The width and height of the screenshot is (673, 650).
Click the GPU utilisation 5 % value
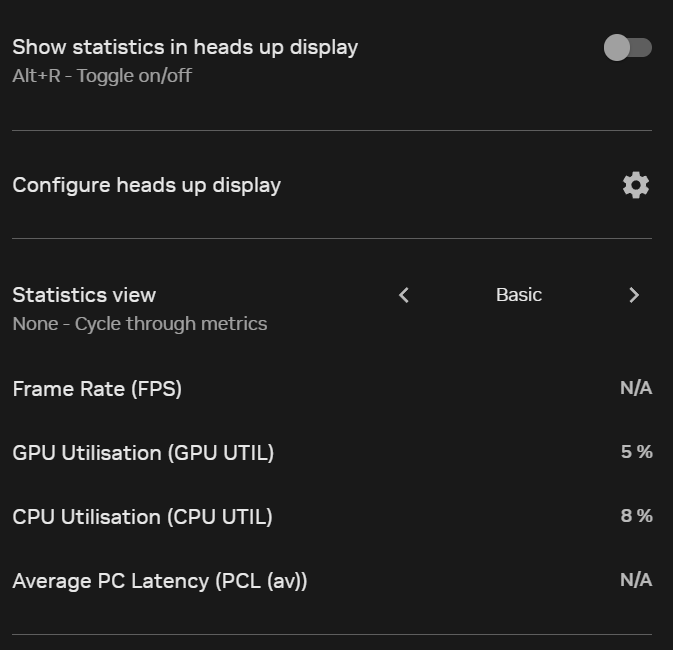tap(636, 452)
